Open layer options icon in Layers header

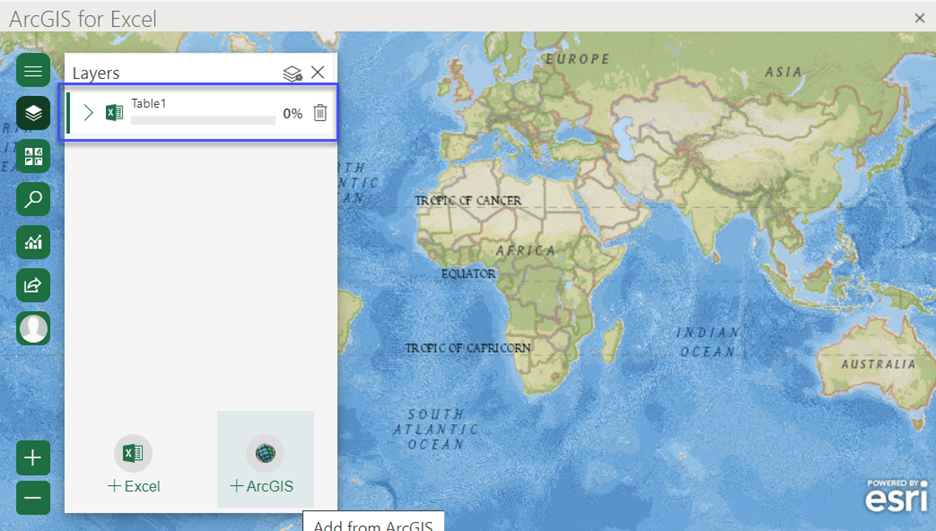tap(292, 73)
